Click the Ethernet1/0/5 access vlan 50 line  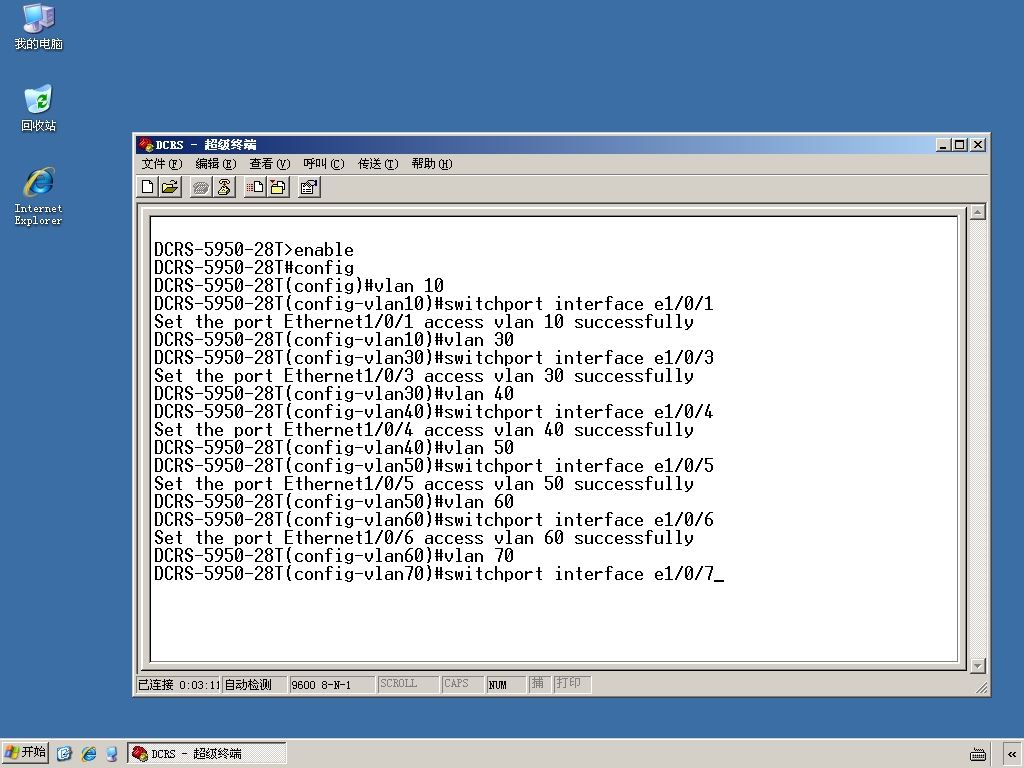tap(424, 484)
